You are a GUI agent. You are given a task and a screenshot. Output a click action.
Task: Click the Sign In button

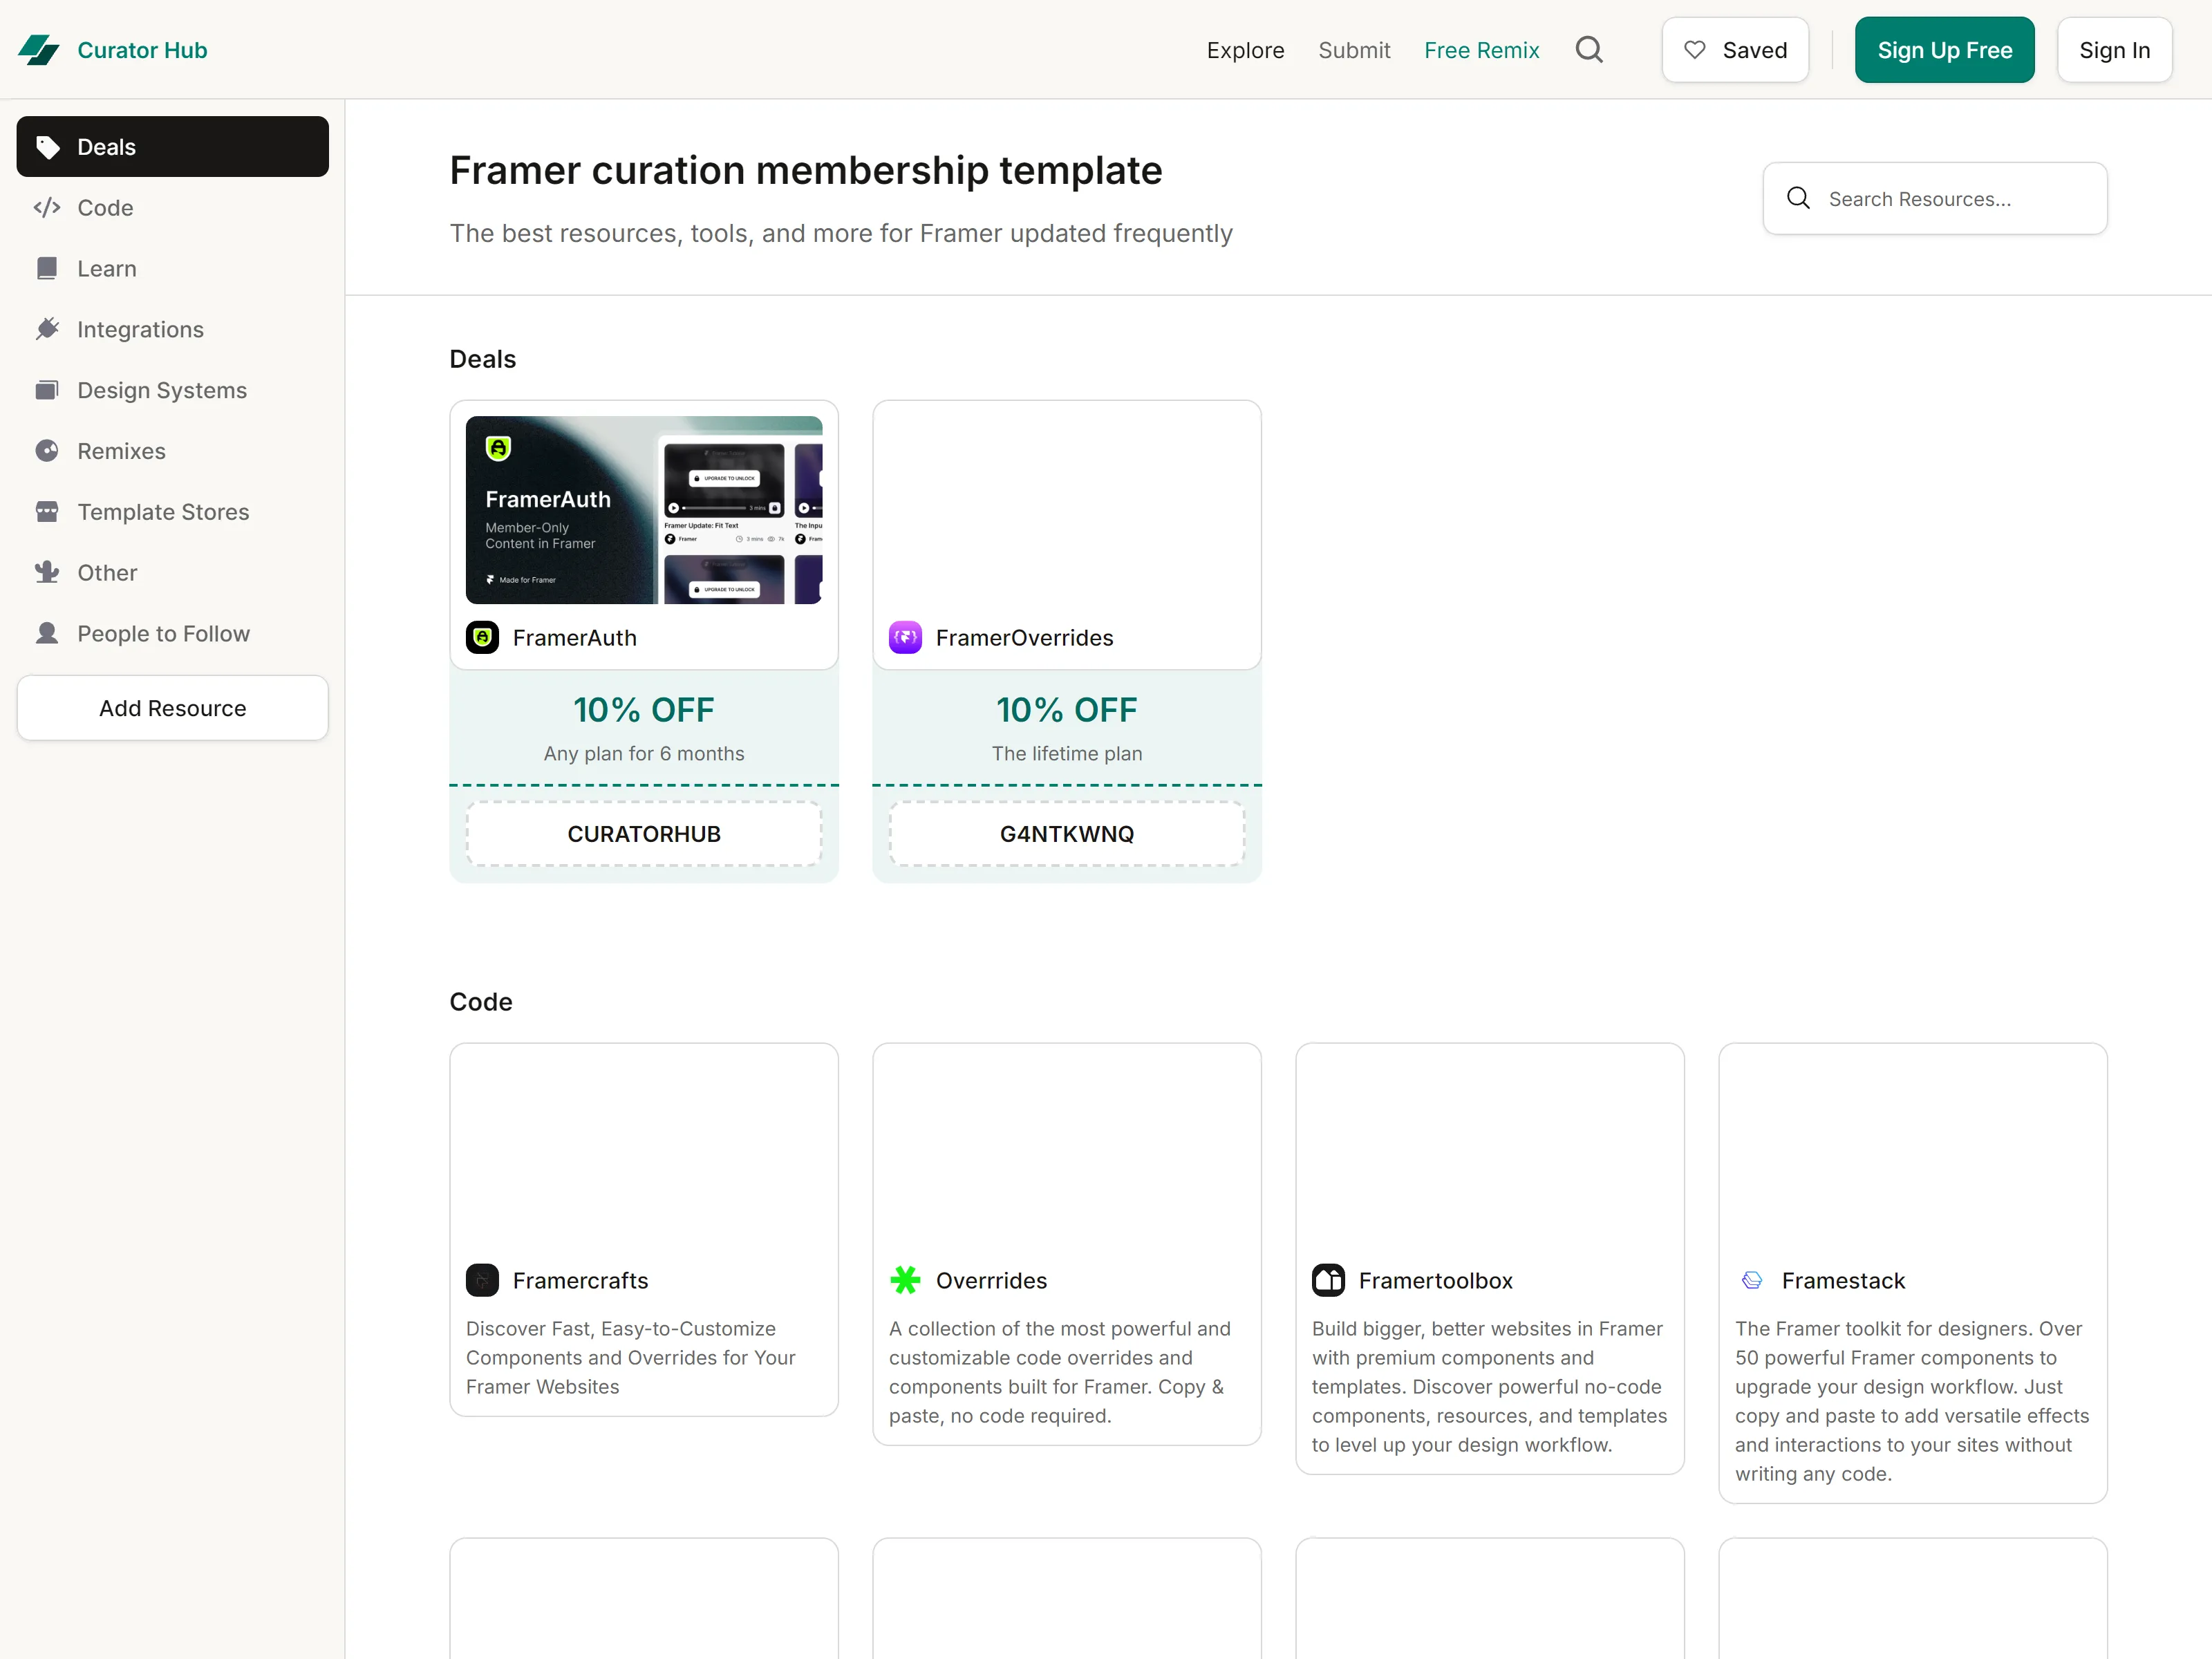click(x=2114, y=50)
